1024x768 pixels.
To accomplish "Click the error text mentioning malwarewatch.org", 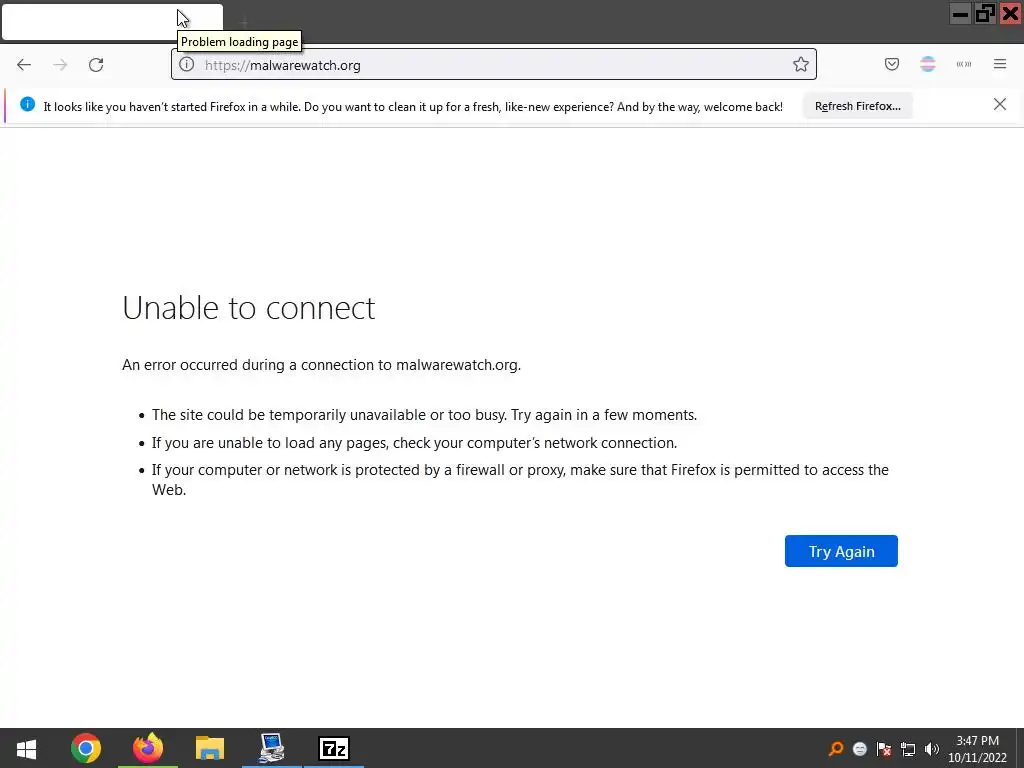I will 321,365.
